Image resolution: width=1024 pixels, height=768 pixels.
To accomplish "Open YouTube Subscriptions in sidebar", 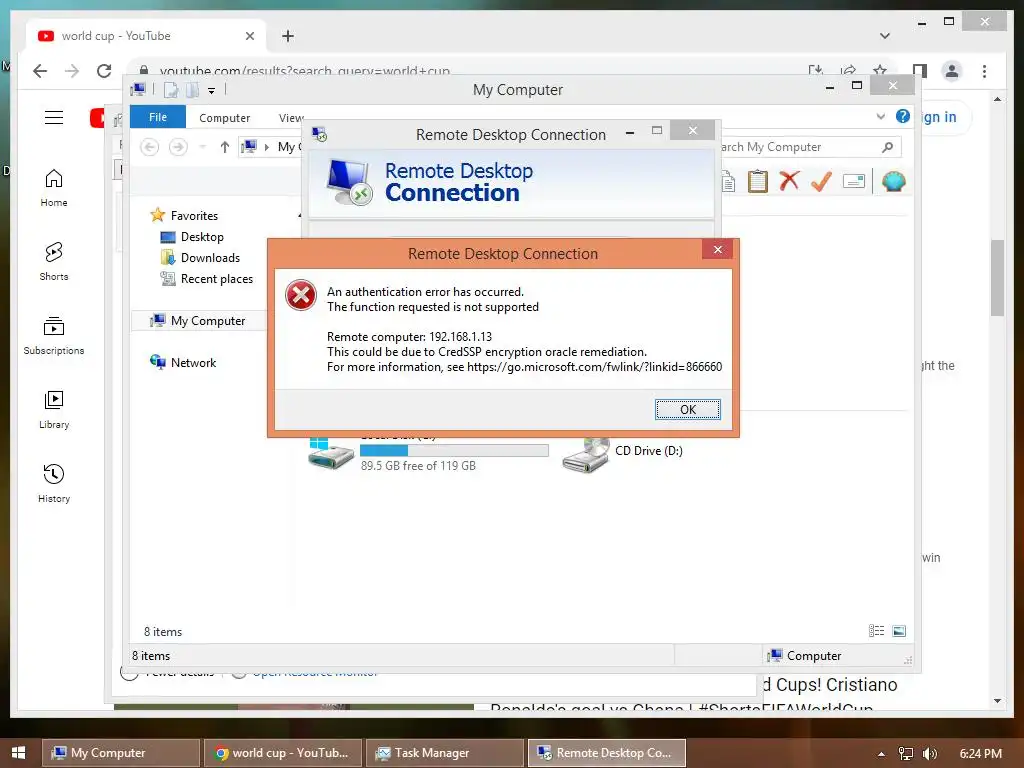I will pyautogui.click(x=54, y=336).
